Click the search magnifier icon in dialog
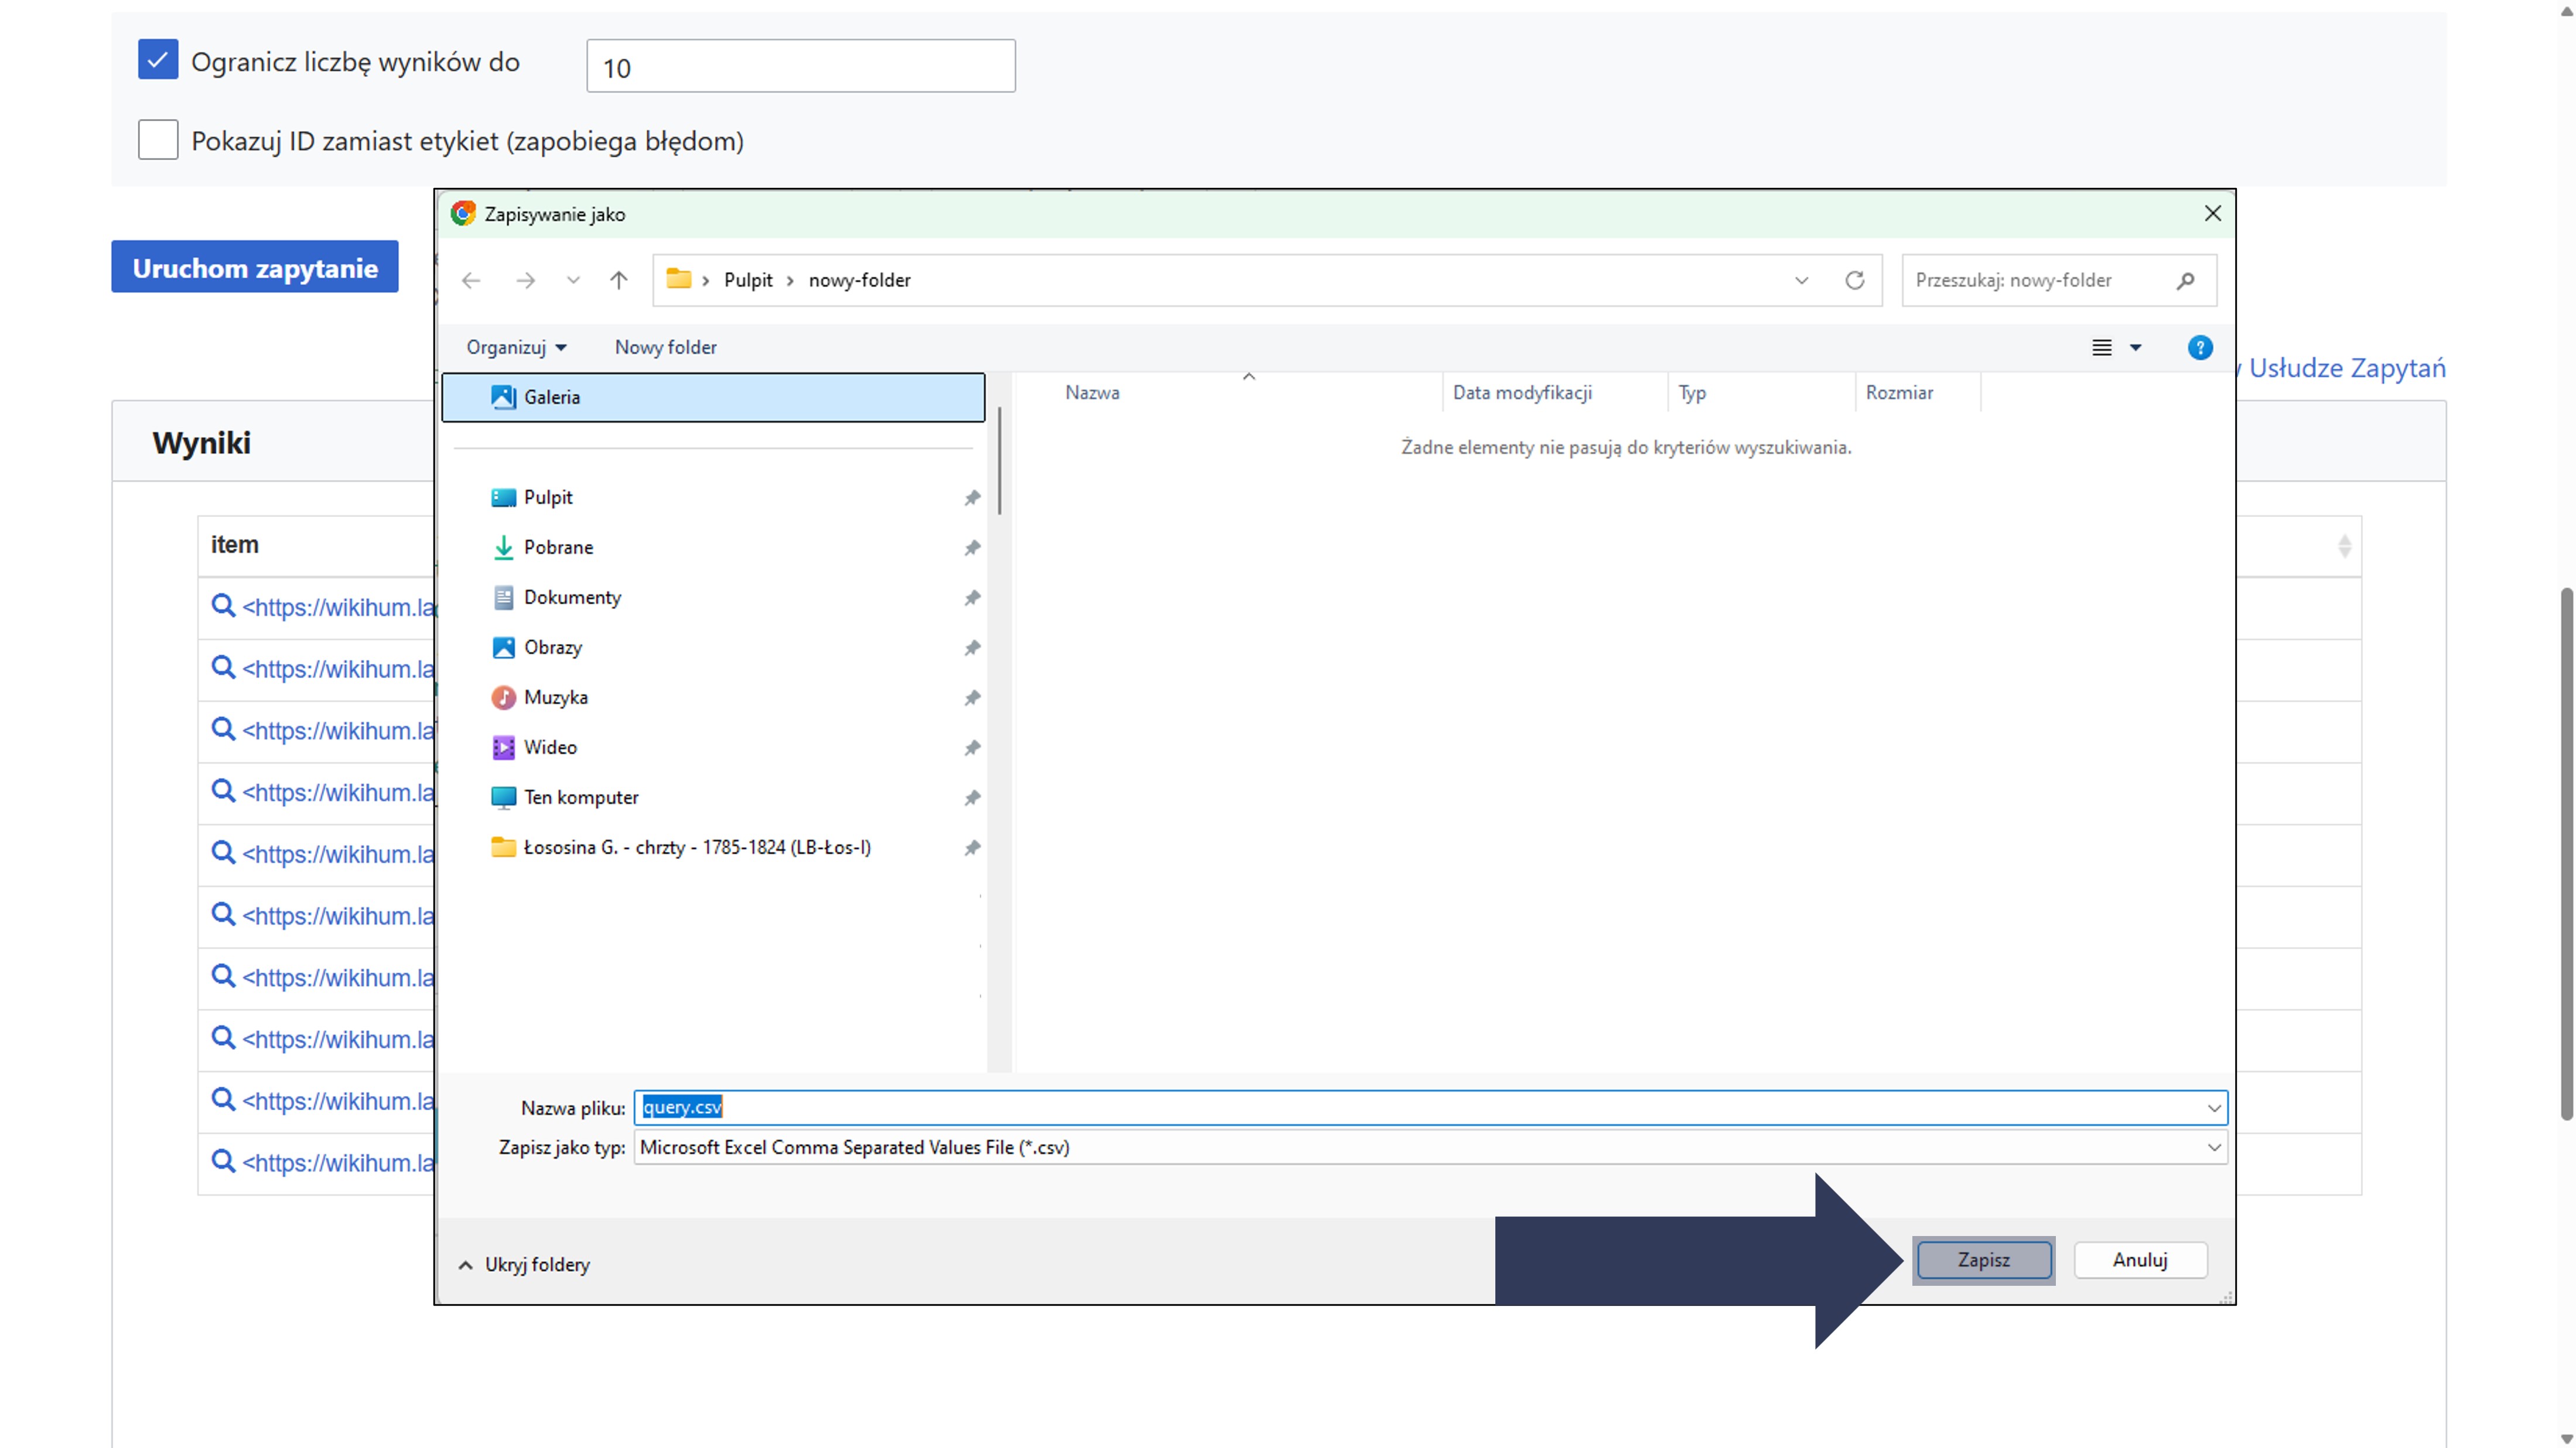The image size is (2576, 1448). click(x=2186, y=280)
